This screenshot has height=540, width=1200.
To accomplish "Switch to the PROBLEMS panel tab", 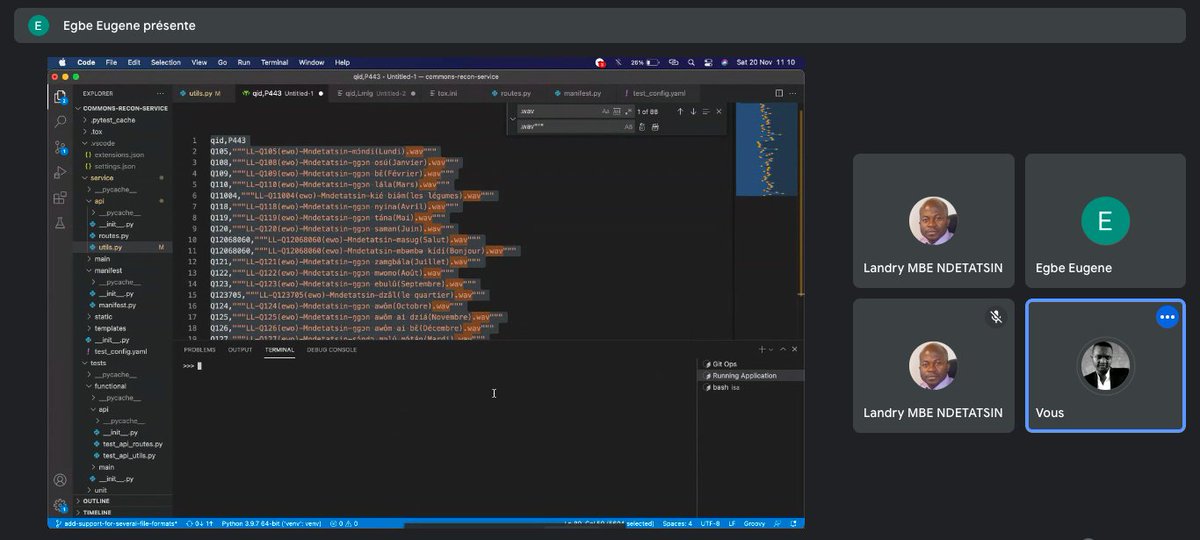I will tap(199, 349).
